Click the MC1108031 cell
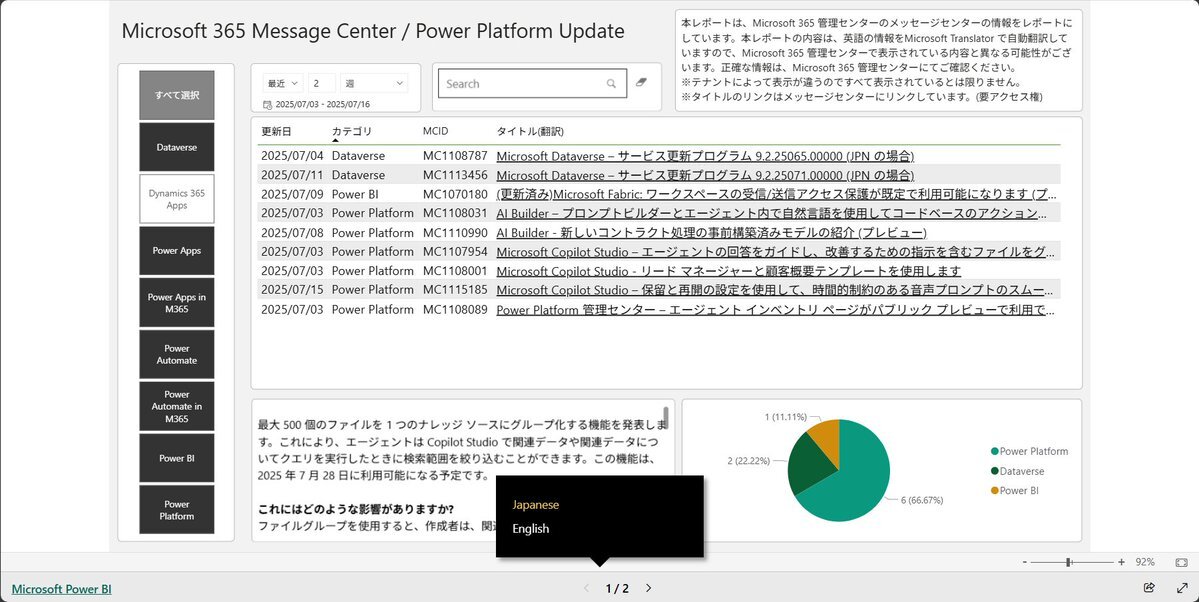The height and width of the screenshot is (602, 1199). pyautogui.click(x=455, y=213)
